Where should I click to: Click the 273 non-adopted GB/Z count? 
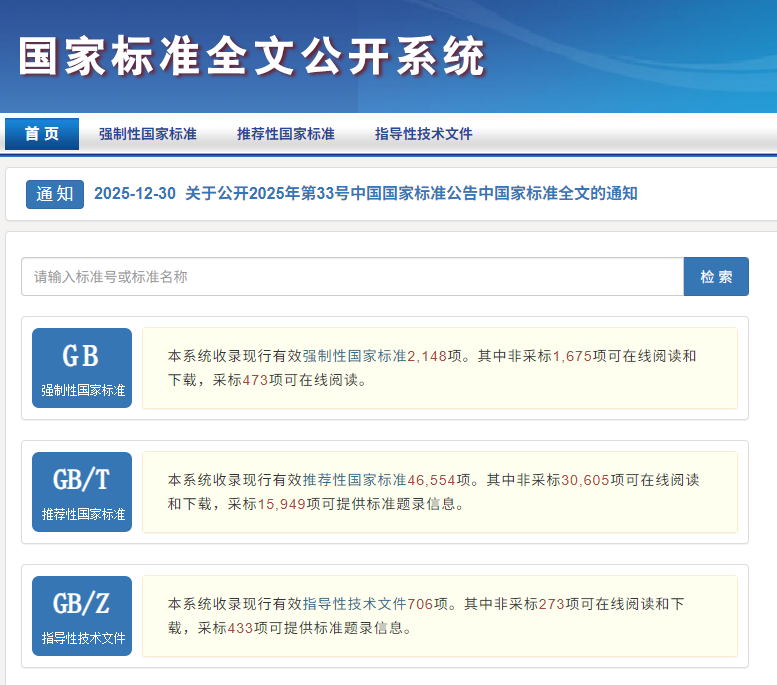(x=553, y=604)
